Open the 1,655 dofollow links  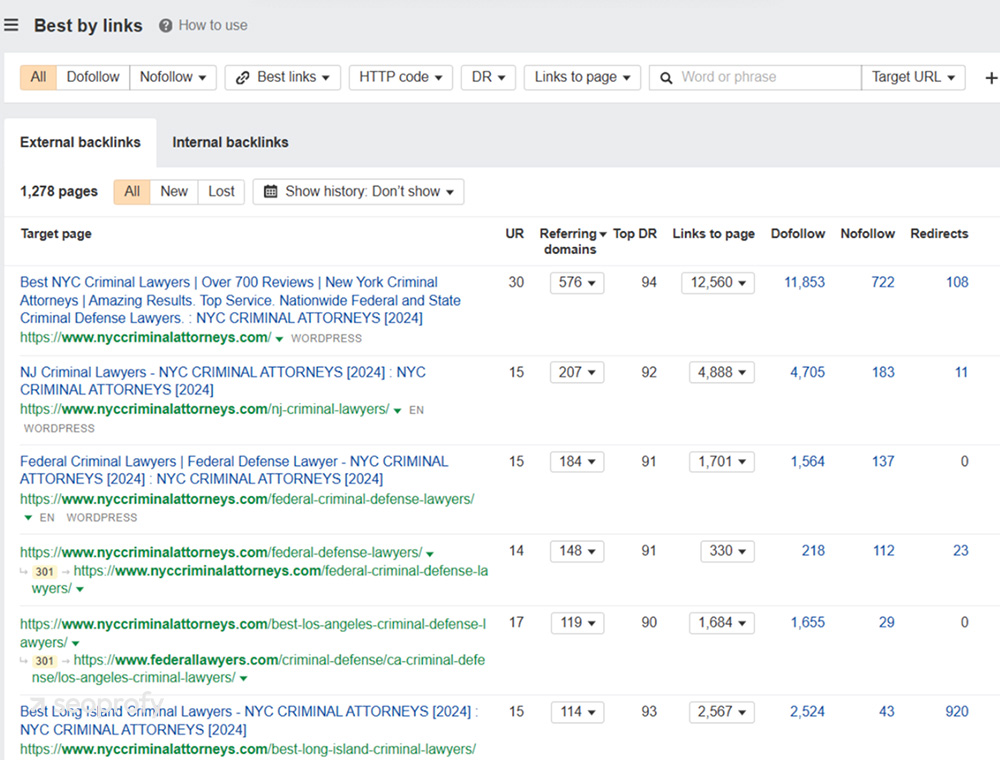click(x=807, y=623)
